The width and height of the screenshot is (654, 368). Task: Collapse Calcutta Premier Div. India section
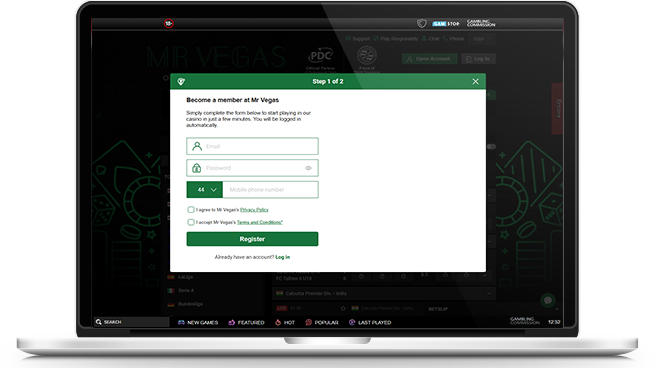(489, 293)
